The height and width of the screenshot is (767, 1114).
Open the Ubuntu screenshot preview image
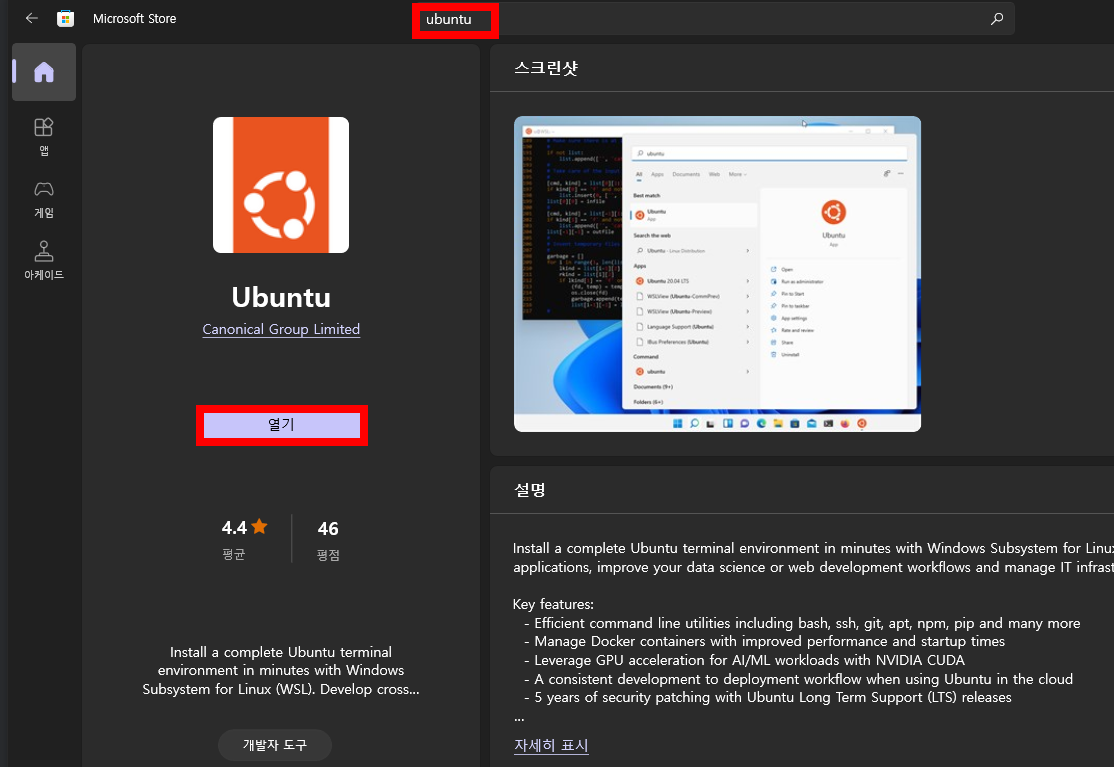click(717, 274)
